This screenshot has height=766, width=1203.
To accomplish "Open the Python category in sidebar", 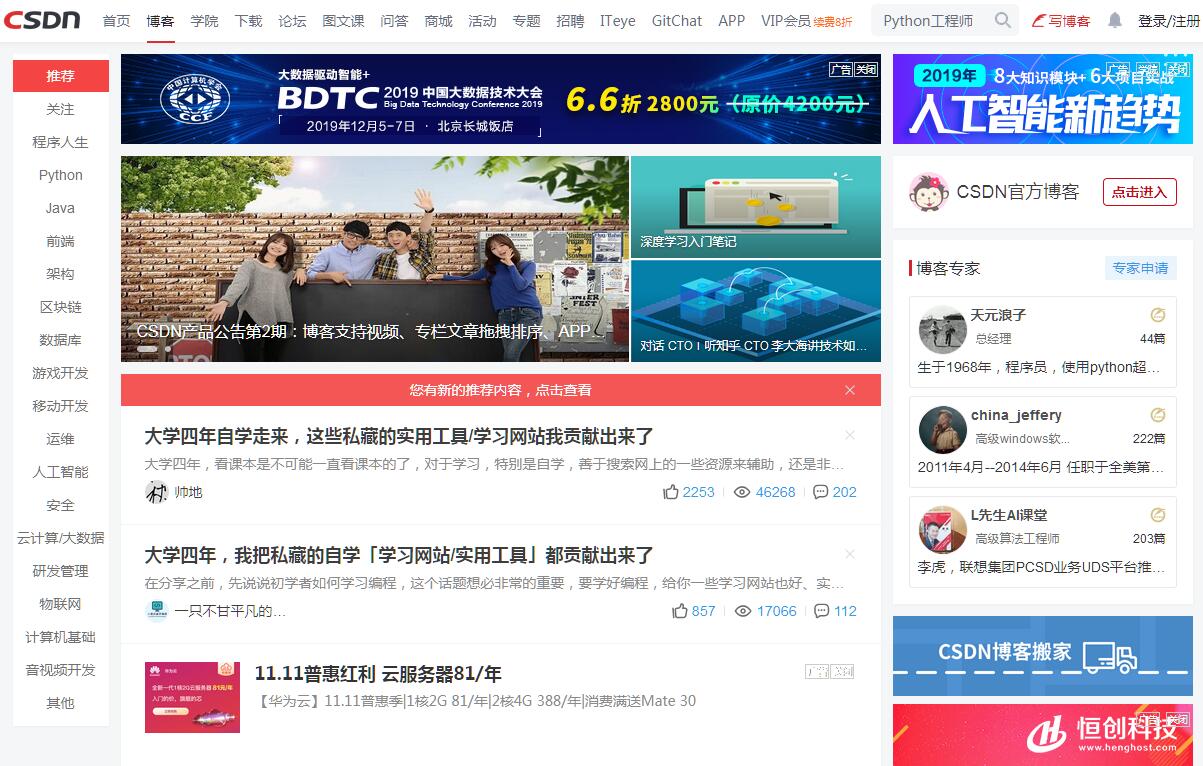I will click(61, 175).
